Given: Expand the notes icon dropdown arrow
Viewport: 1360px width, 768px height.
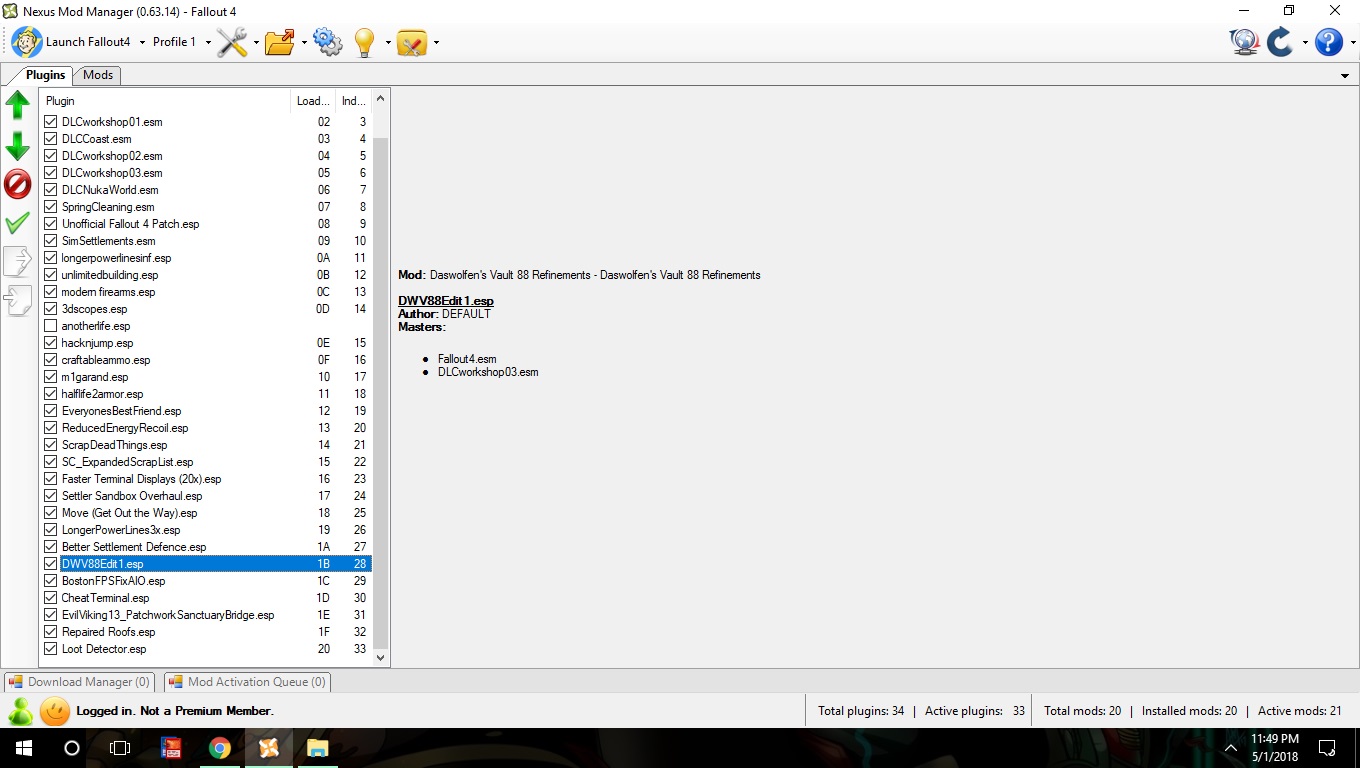Looking at the screenshot, I should (x=436, y=42).
